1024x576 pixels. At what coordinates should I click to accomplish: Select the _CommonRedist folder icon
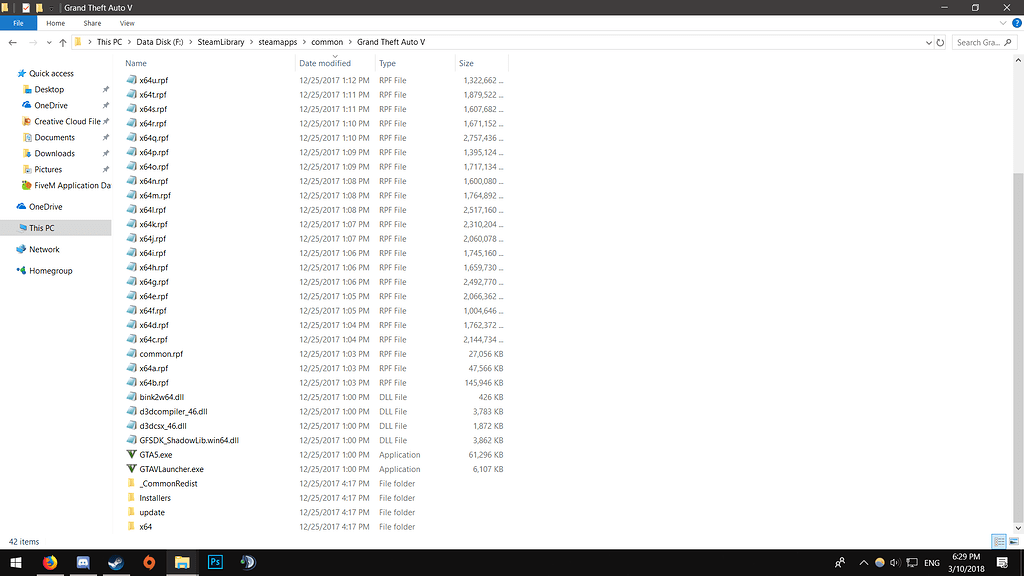coord(131,483)
